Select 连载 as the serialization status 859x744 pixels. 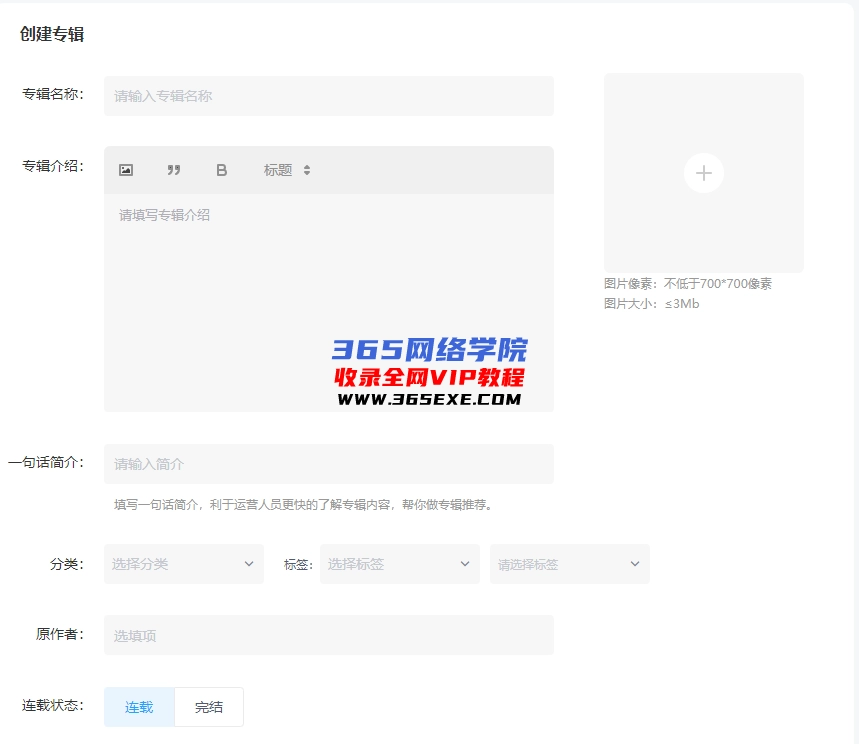tap(139, 707)
